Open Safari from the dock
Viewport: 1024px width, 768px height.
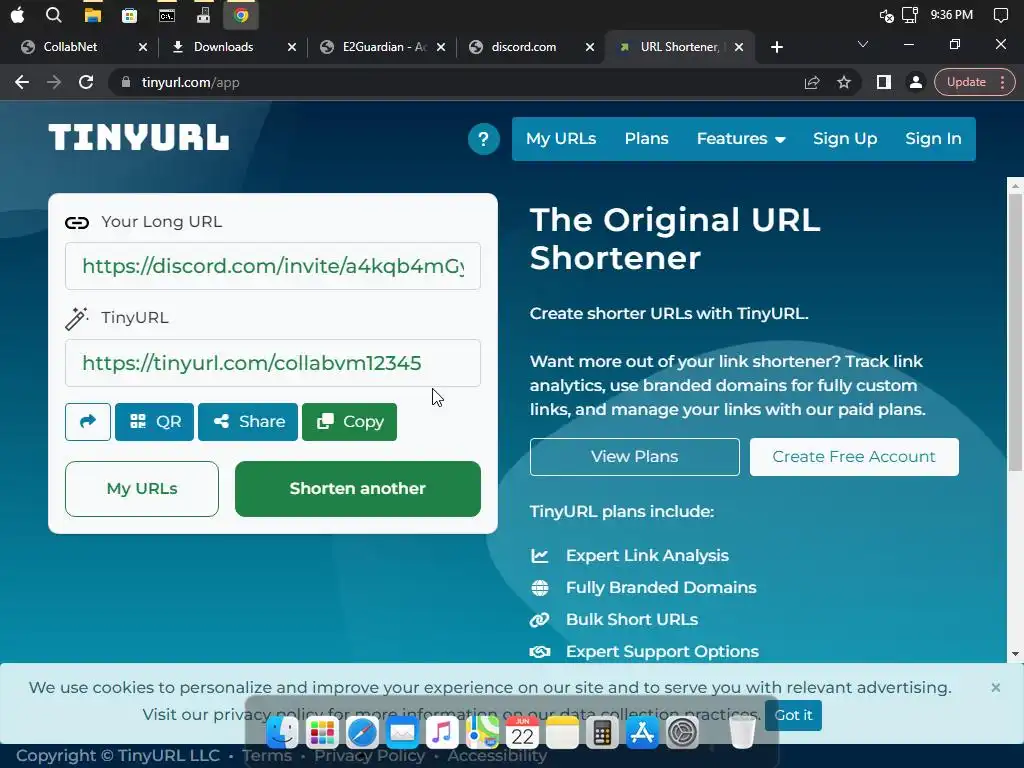click(x=362, y=733)
